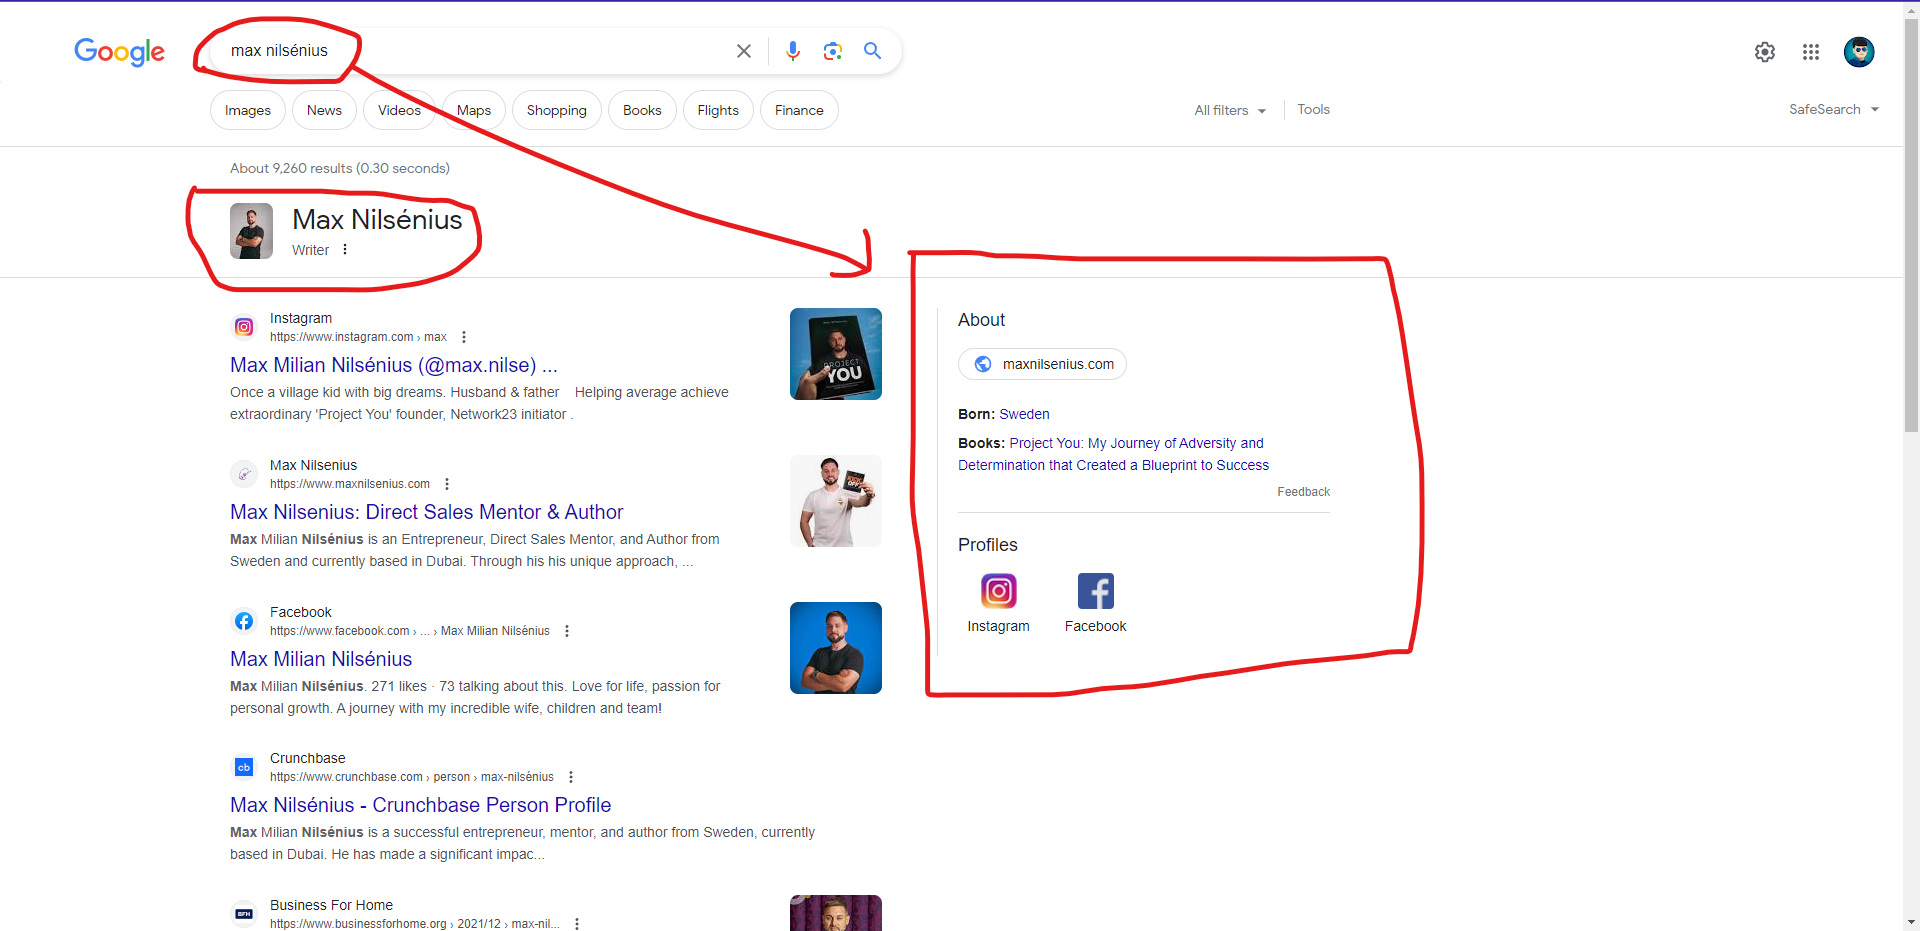Image resolution: width=1920 pixels, height=931 pixels.
Task: Click the Instagram icon under Profiles
Action: [998, 591]
